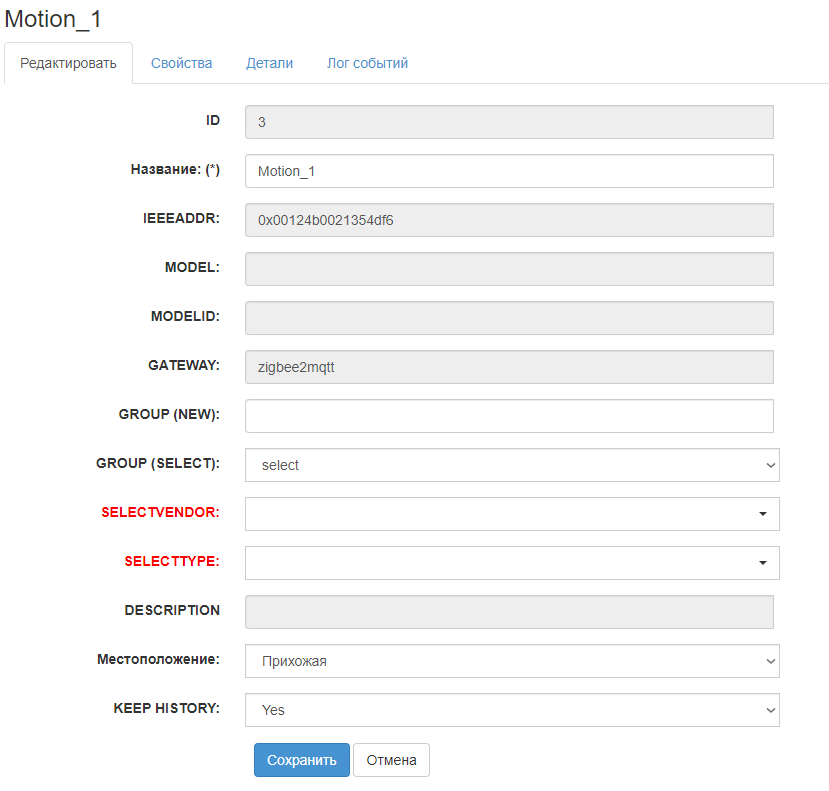Click the IEEEADDR disabled field
Viewport: 829px width, 791px height.
tap(509, 220)
